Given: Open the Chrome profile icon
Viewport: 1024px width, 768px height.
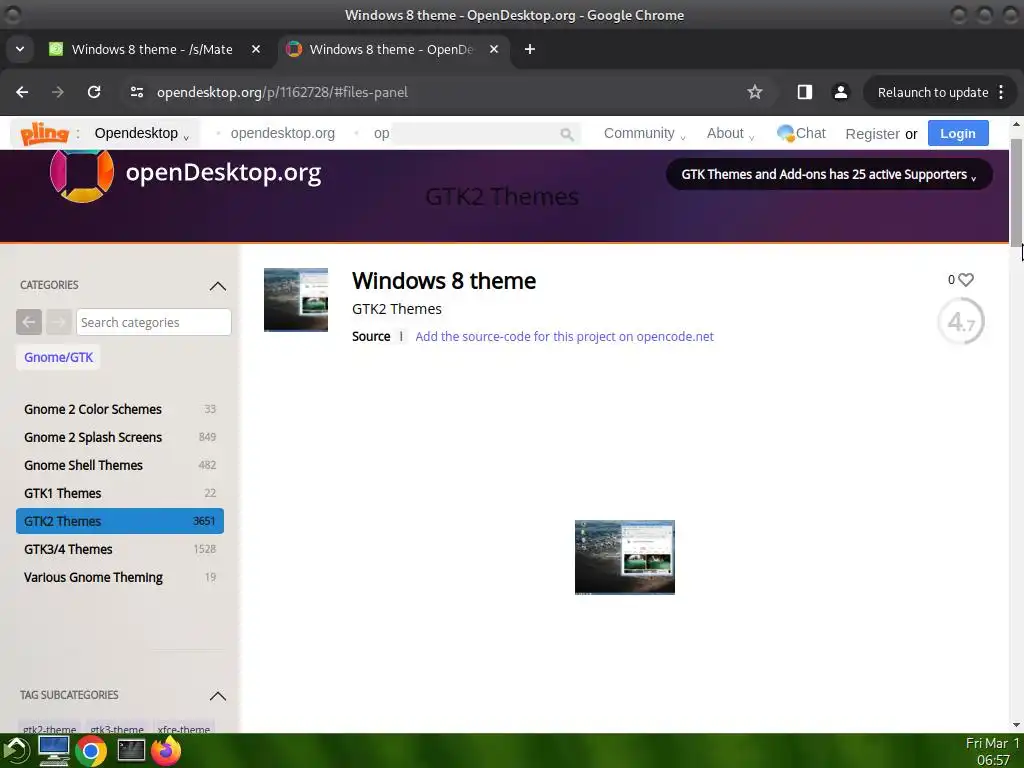Looking at the screenshot, I should tap(840, 92).
